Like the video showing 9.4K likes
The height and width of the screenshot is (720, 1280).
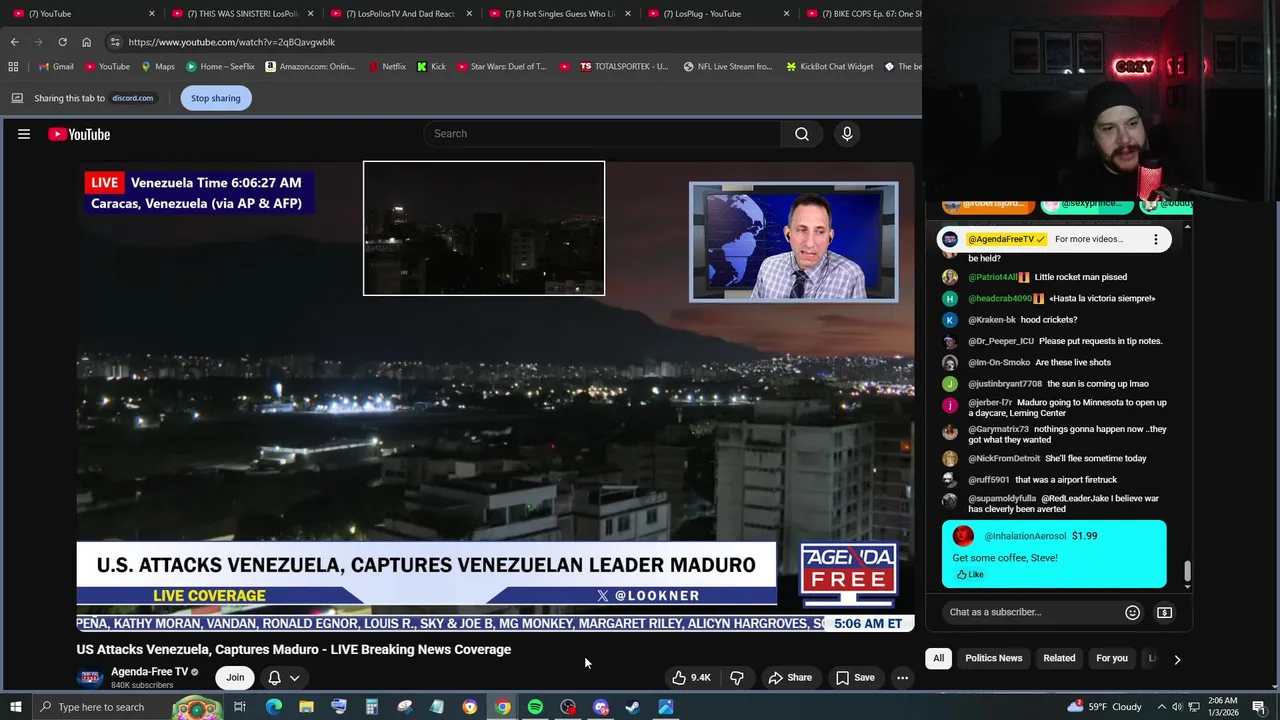691,678
